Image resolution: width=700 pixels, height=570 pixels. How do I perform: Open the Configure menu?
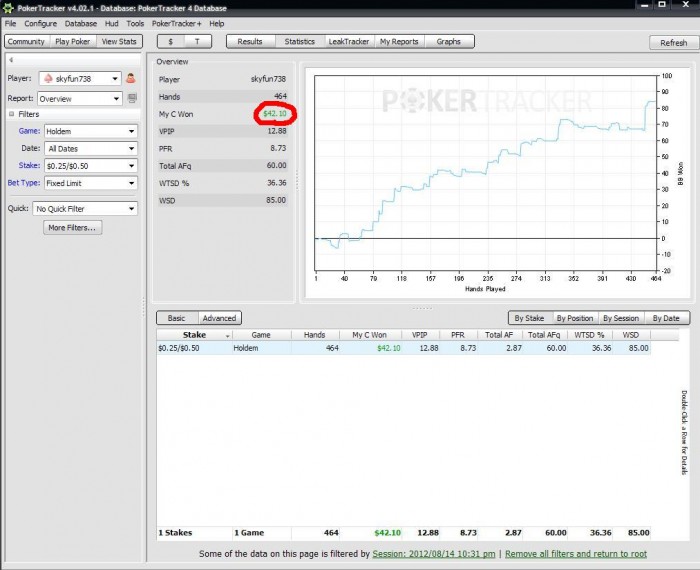point(40,24)
